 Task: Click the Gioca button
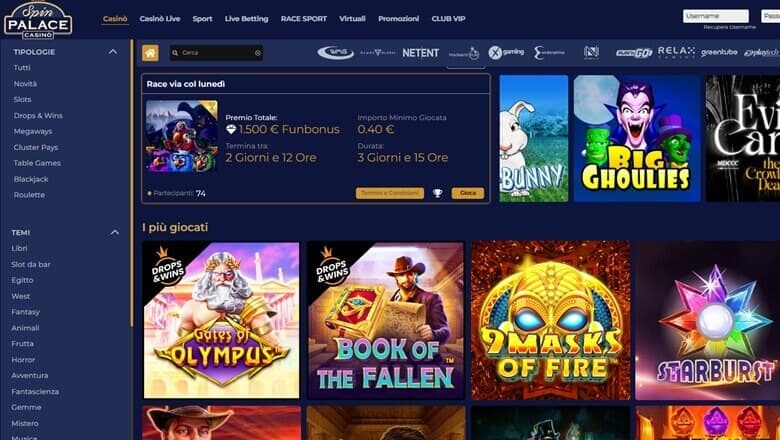point(468,193)
